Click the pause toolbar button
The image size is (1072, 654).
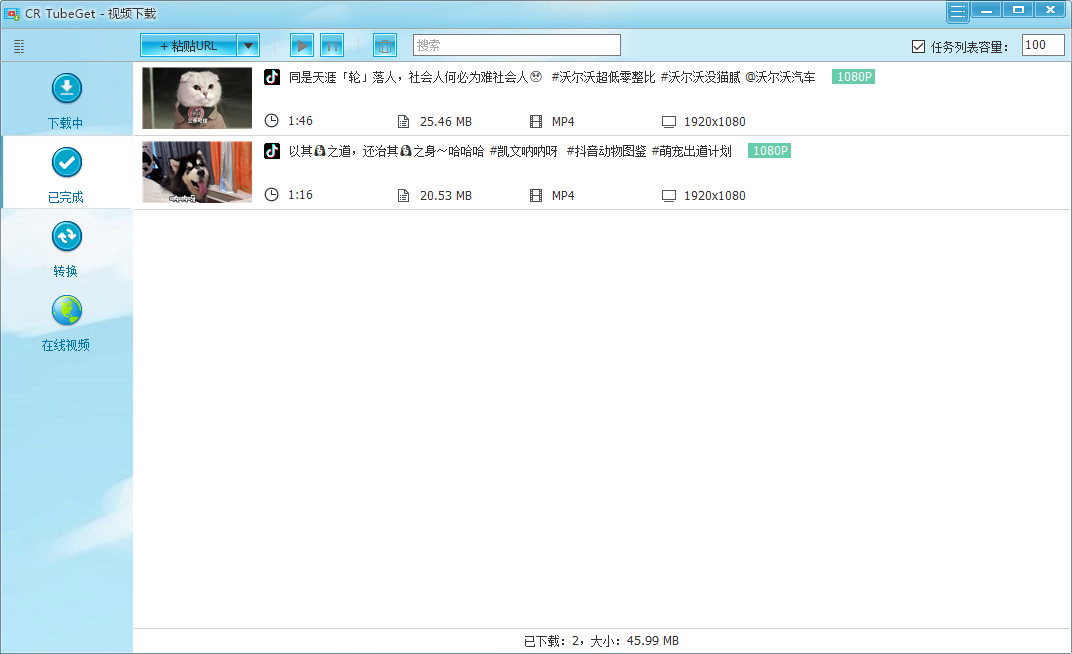coord(332,46)
